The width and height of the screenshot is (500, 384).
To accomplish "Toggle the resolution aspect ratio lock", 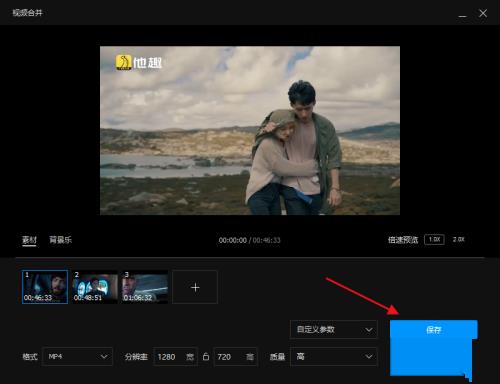I will coord(206,357).
